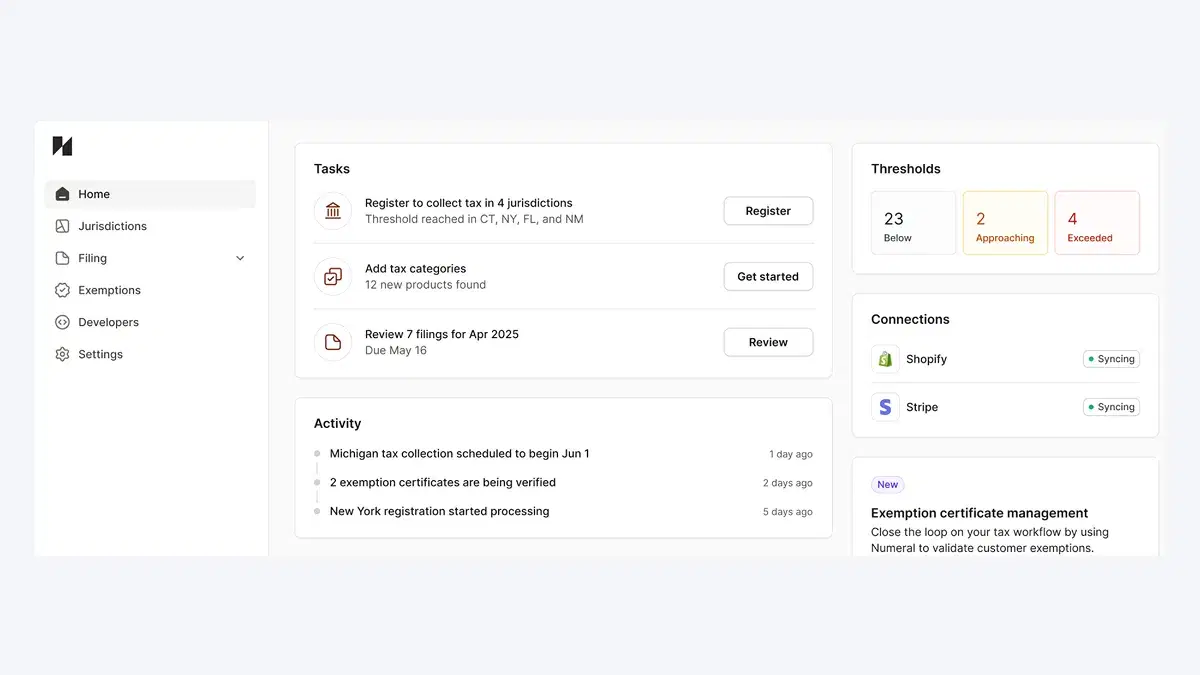Click the 'Tasks' panel heading
This screenshot has width=1200, height=675.
tap(332, 169)
